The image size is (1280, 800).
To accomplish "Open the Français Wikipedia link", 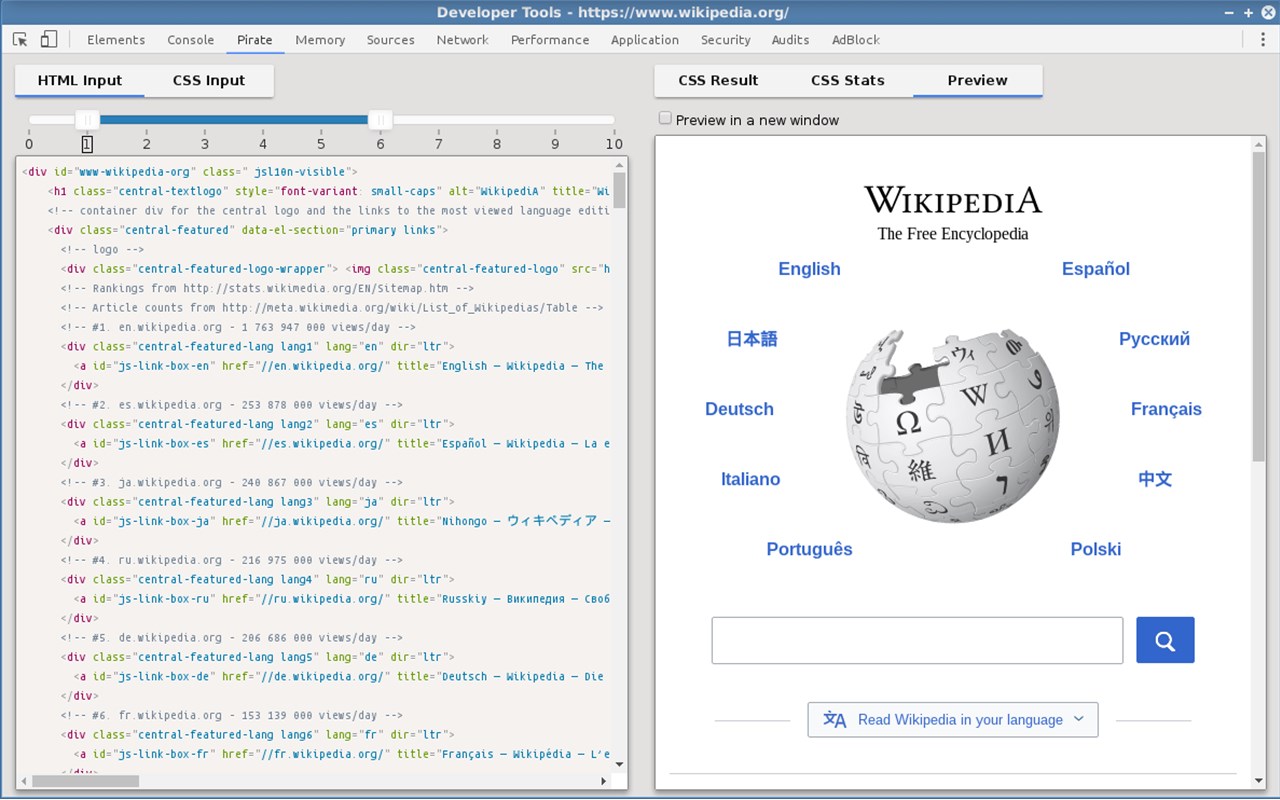I will [x=1167, y=409].
